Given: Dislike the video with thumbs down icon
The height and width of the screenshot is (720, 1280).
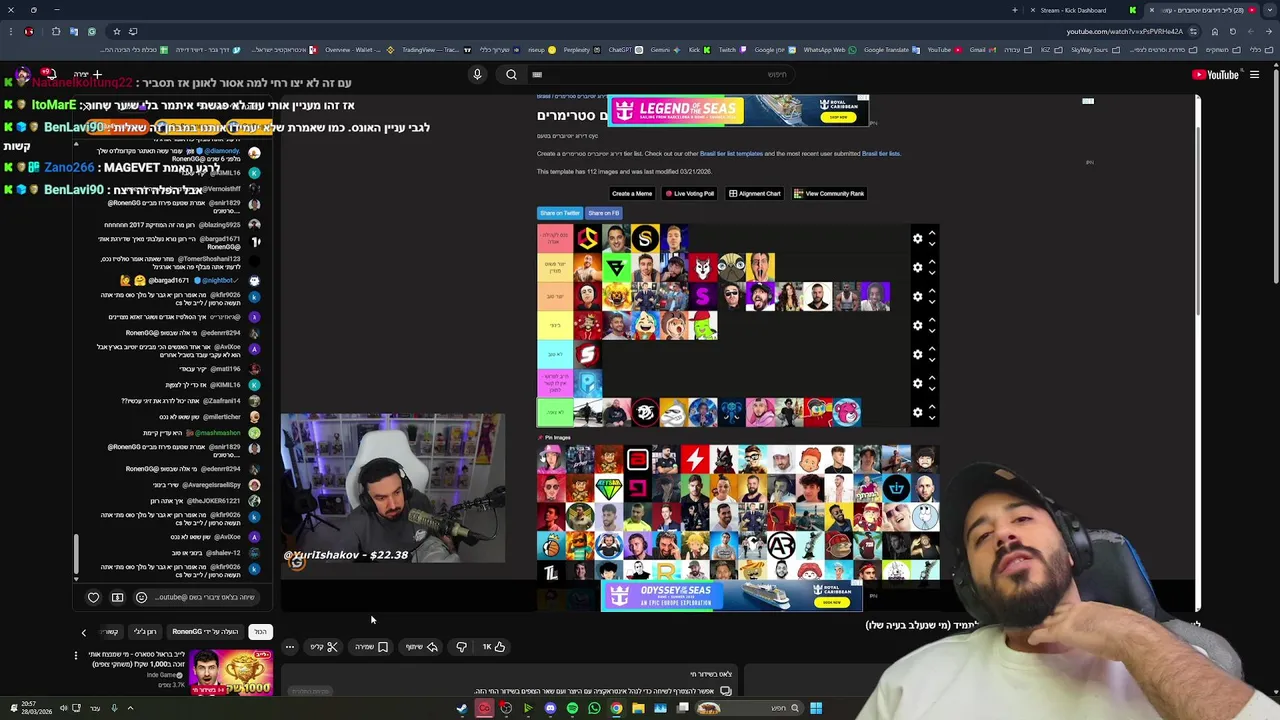Looking at the screenshot, I should pos(461,647).
